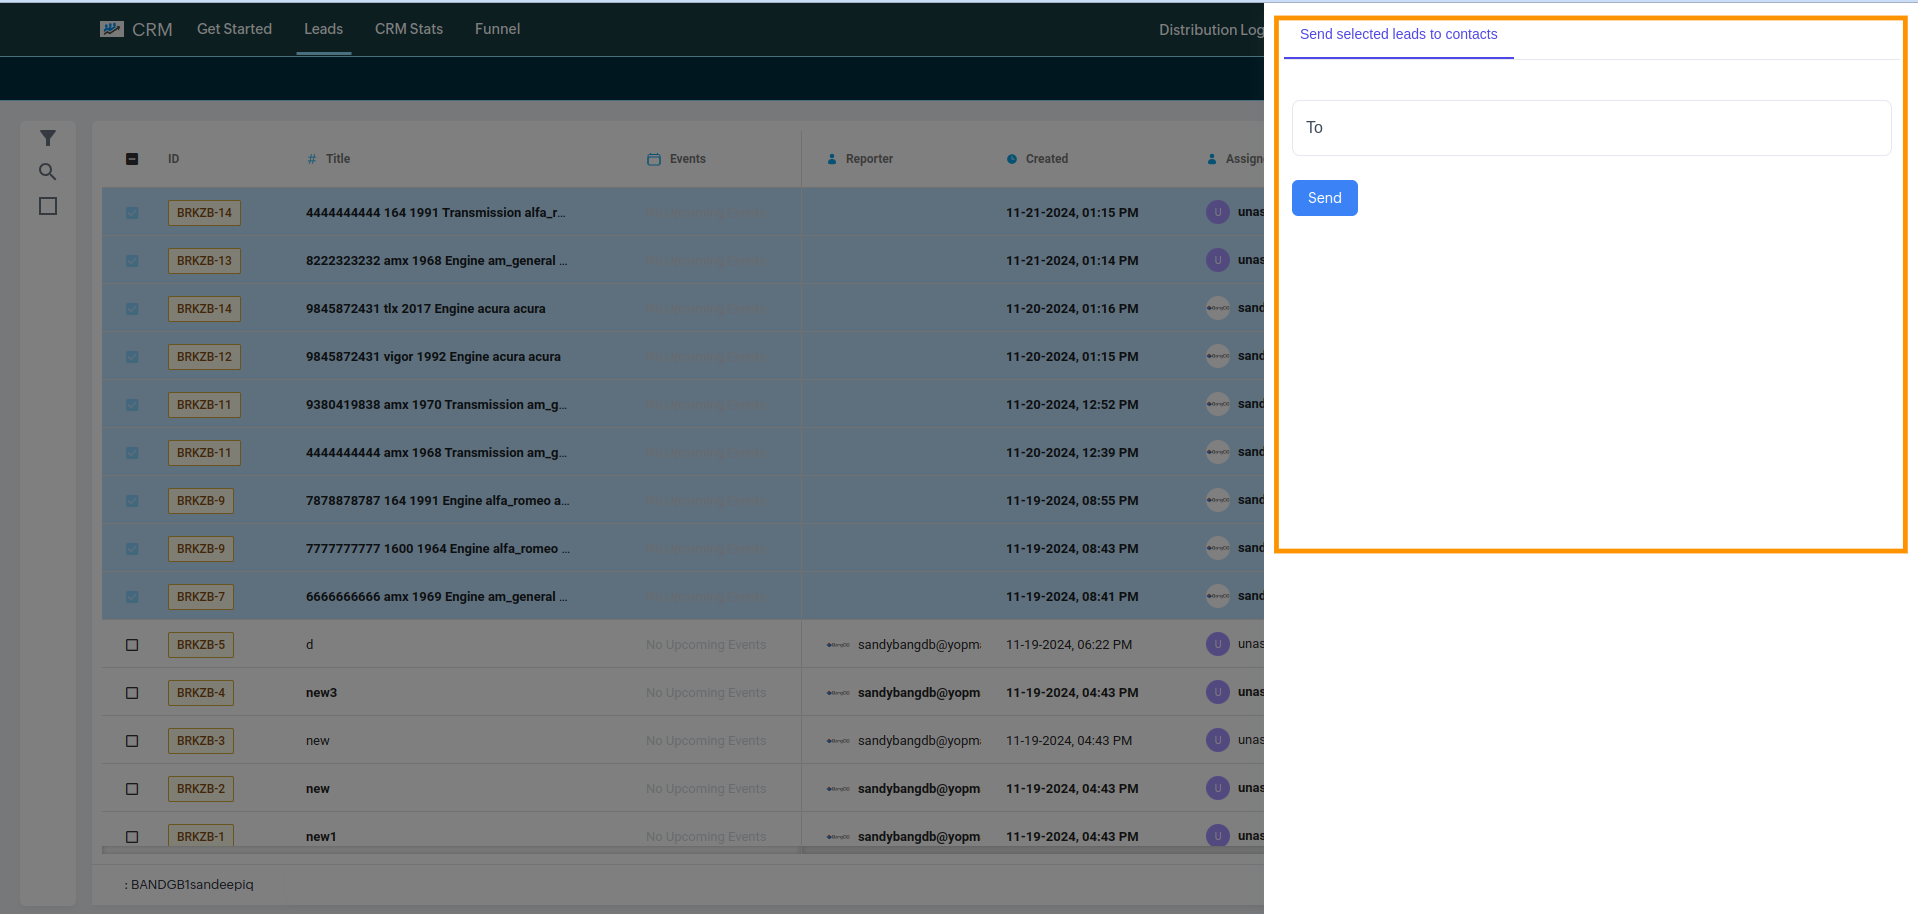Click assignee avatar for BRKZB-7 row
1918x914 pixels.
click(1218, 596)
